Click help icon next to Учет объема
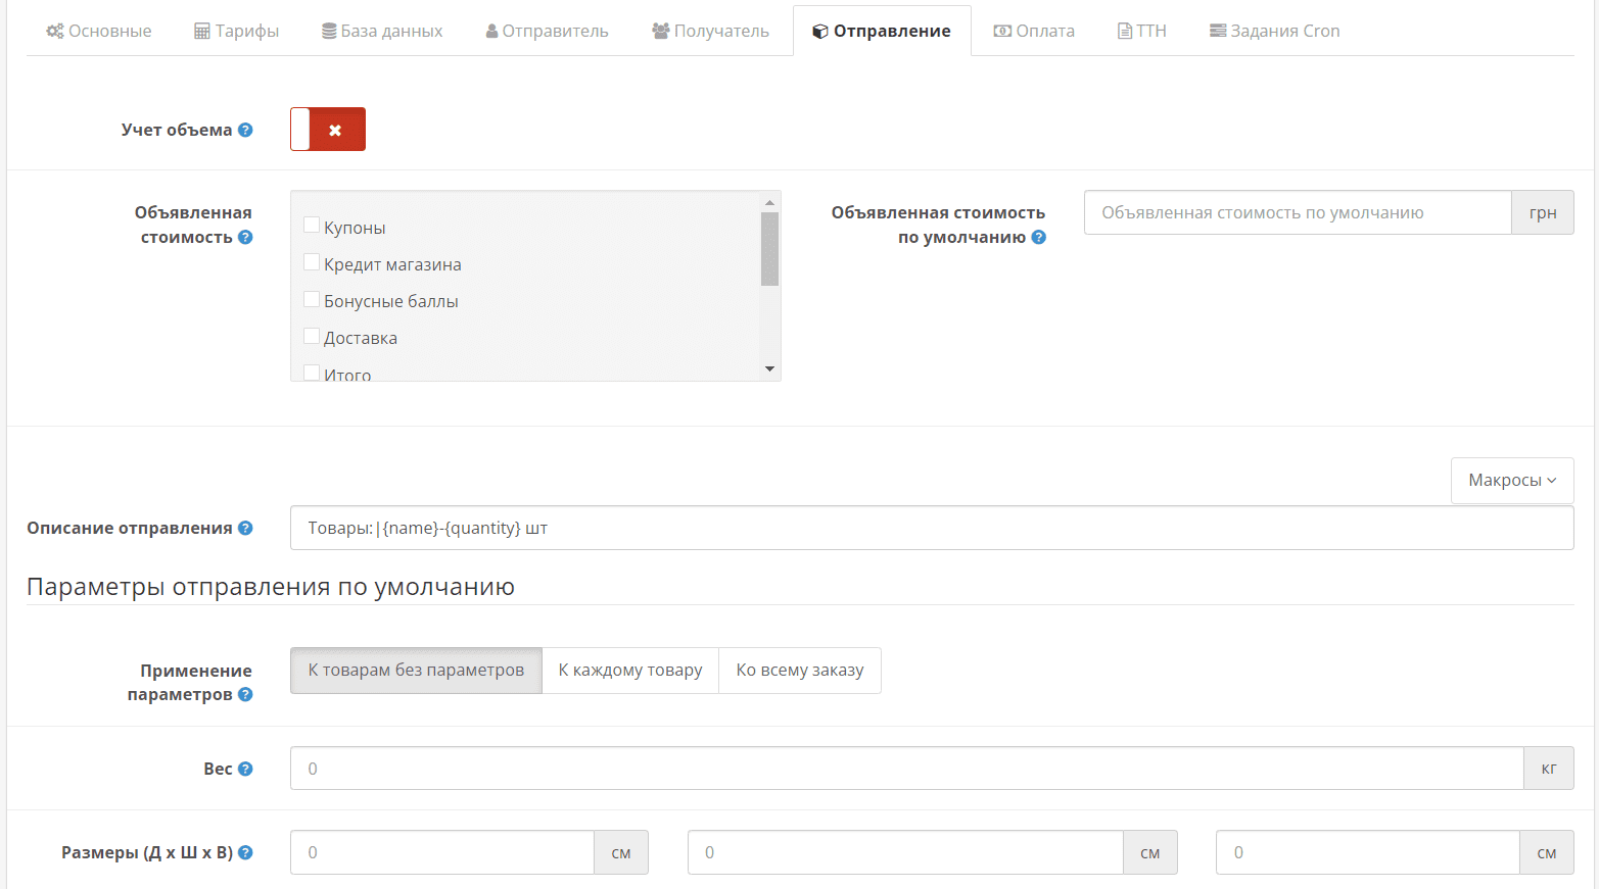Image resolution: width=1600 pixels, height=890 pixels. (x=245, y=130)
